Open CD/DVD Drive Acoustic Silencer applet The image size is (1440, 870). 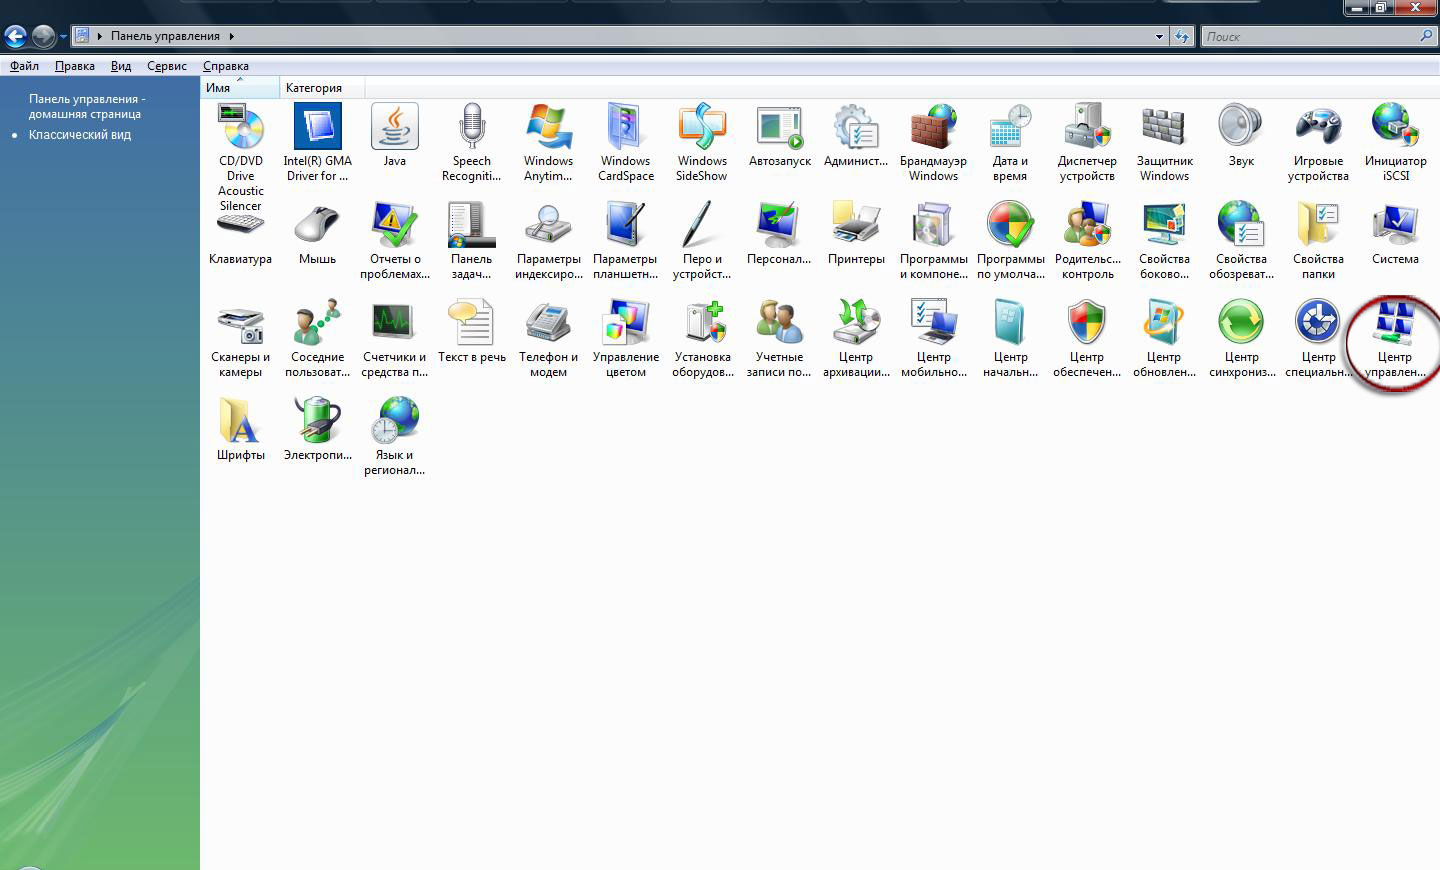pyautogui.click(x=241, y=128)
